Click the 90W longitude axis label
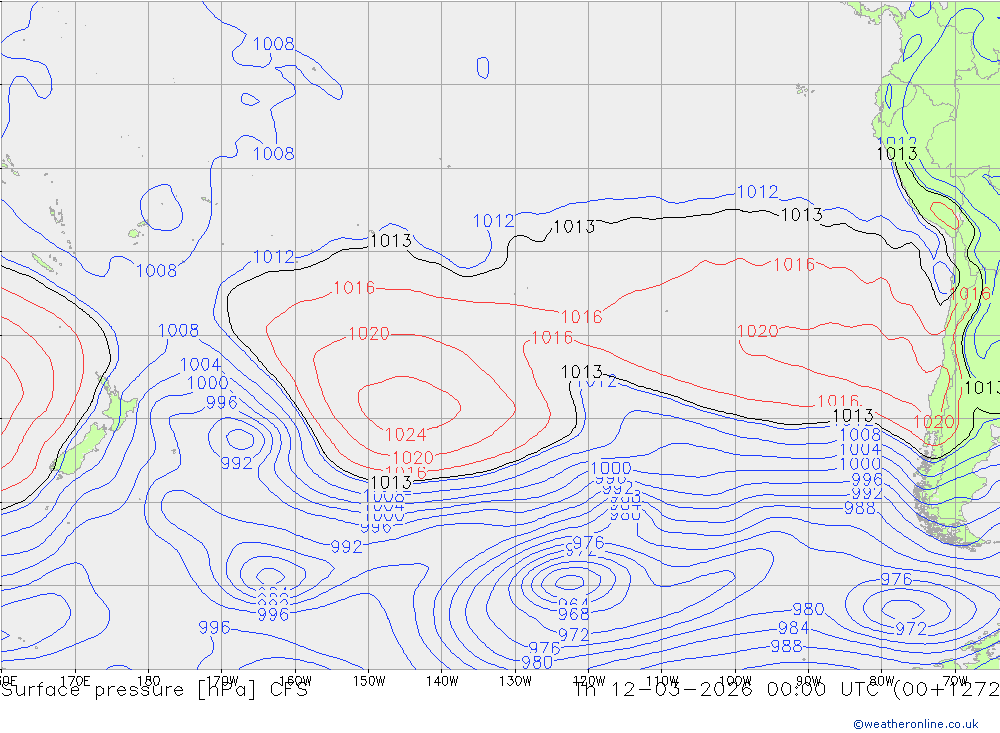 point(809,681)
